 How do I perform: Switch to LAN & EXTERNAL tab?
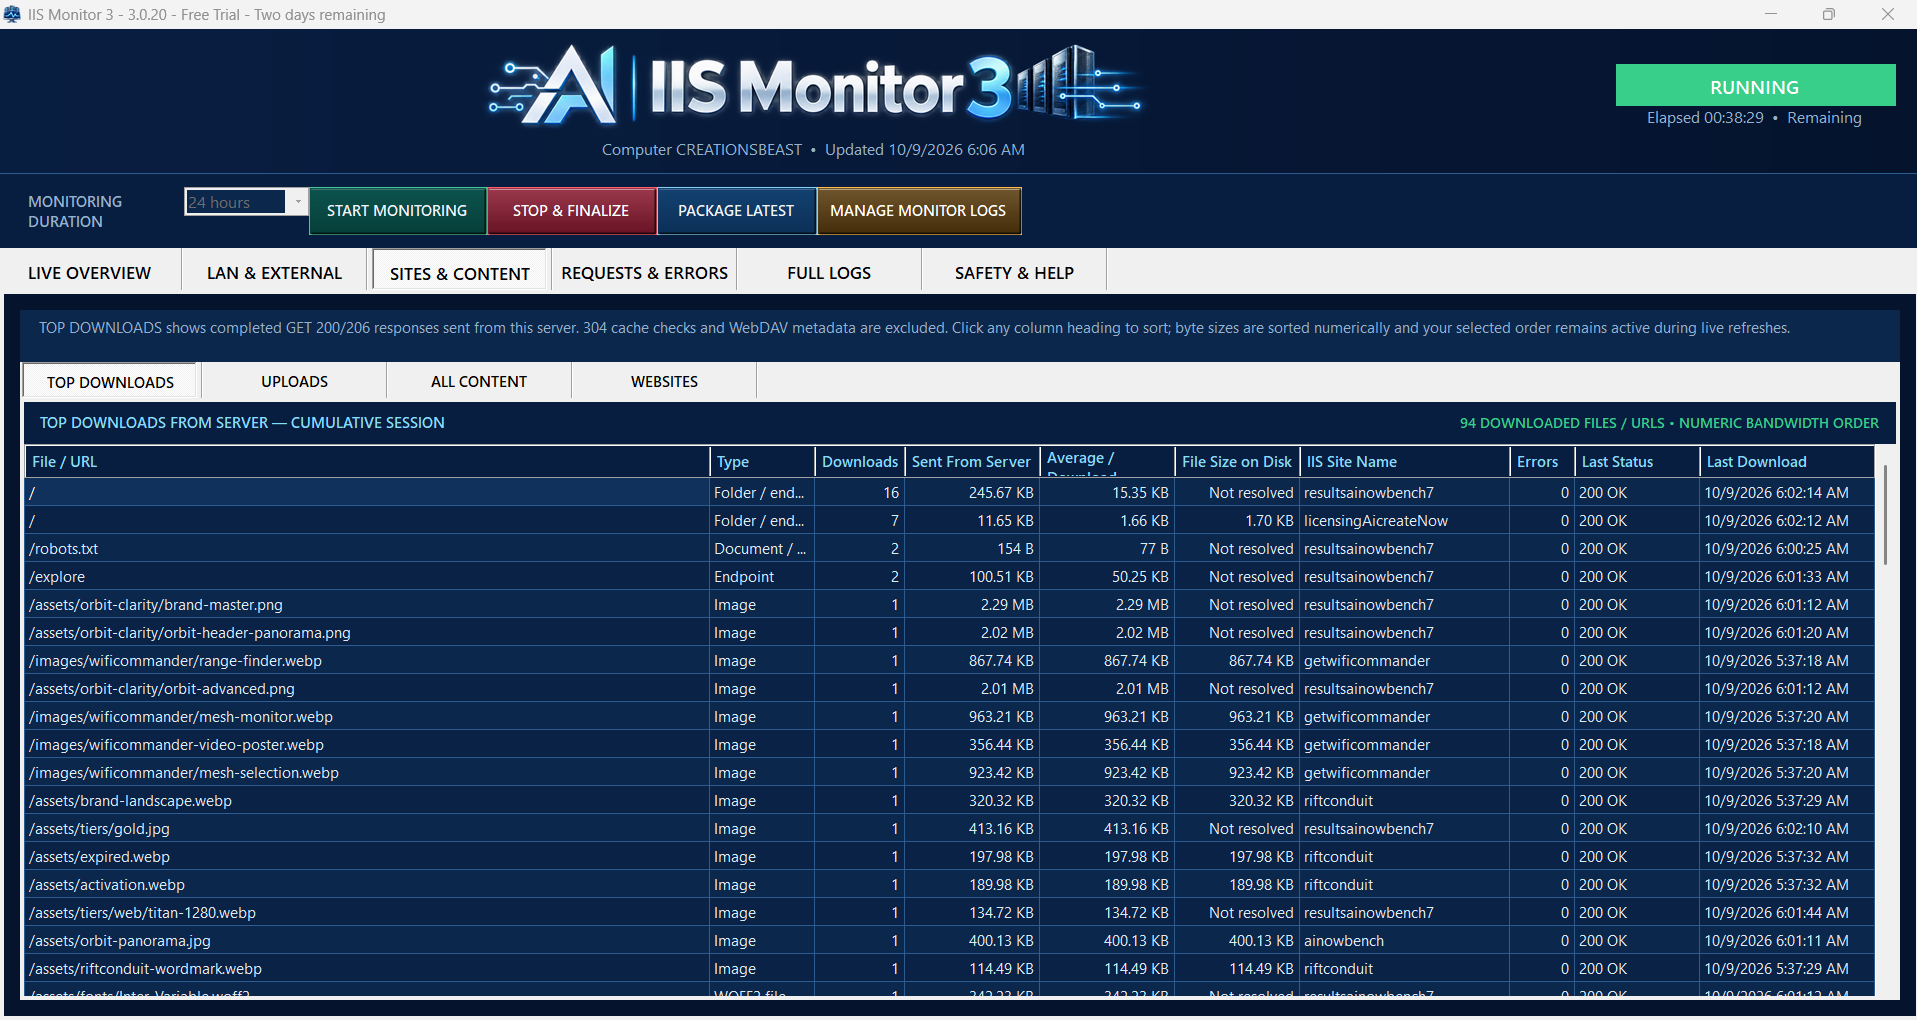(275, 273)
